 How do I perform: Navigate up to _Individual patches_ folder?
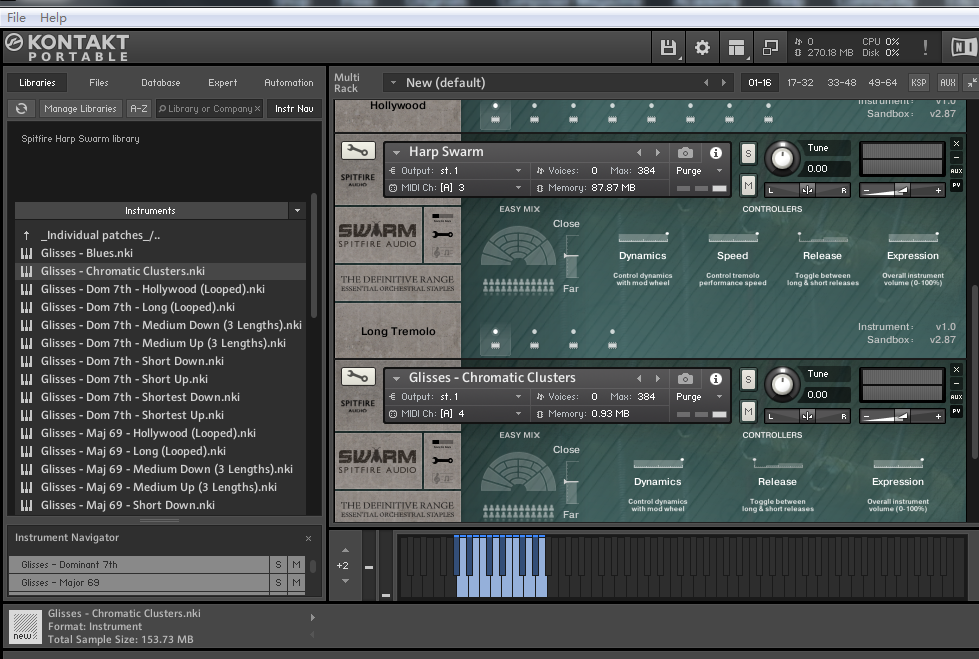(x=100, y=235)
